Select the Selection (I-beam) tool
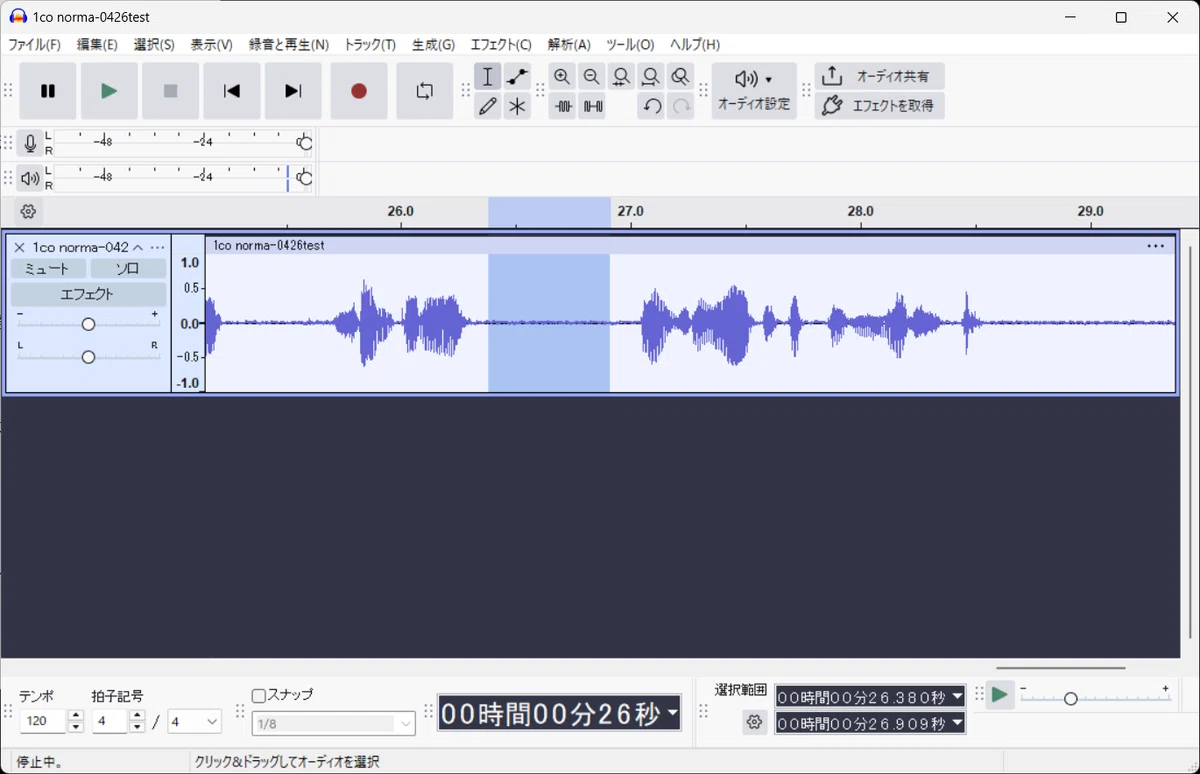Screen dimensions: 1200x774 click(487, 77)
